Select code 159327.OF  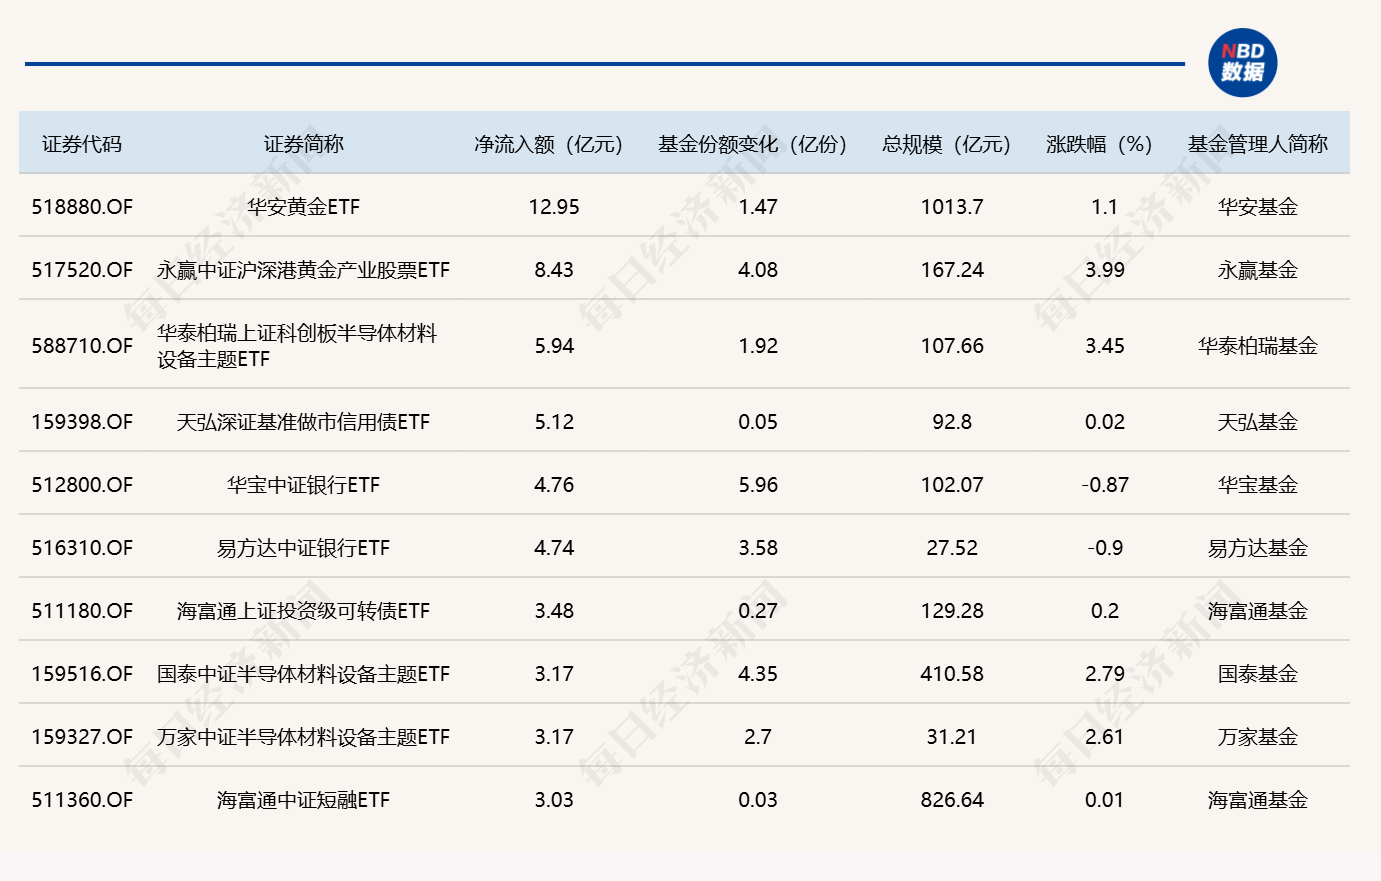pos(82,737)
